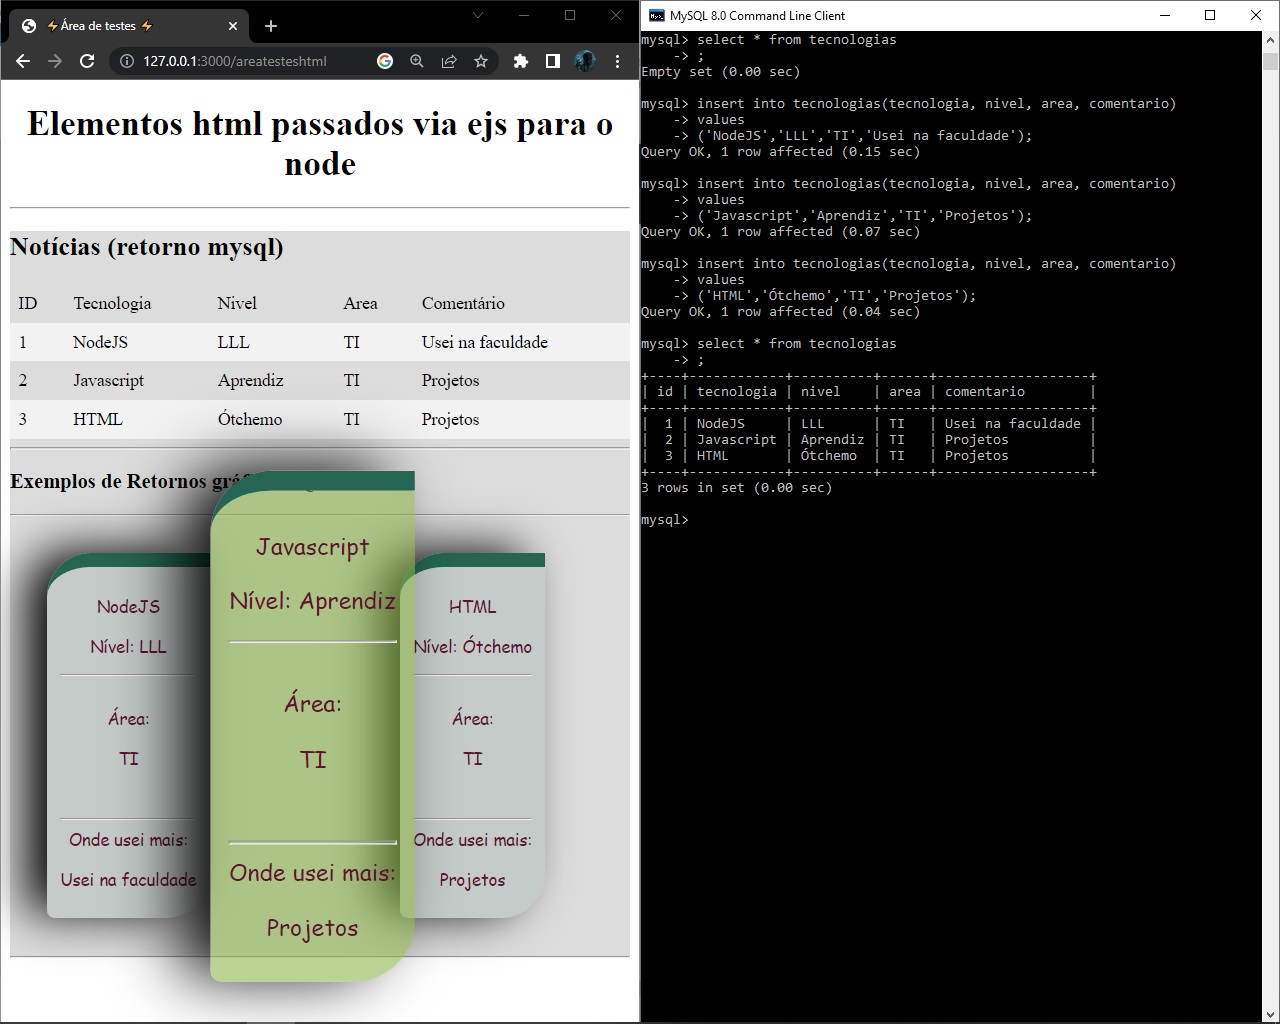Click '3 rows in set' result line
Screen dimensions: 1280x1024
737,488
